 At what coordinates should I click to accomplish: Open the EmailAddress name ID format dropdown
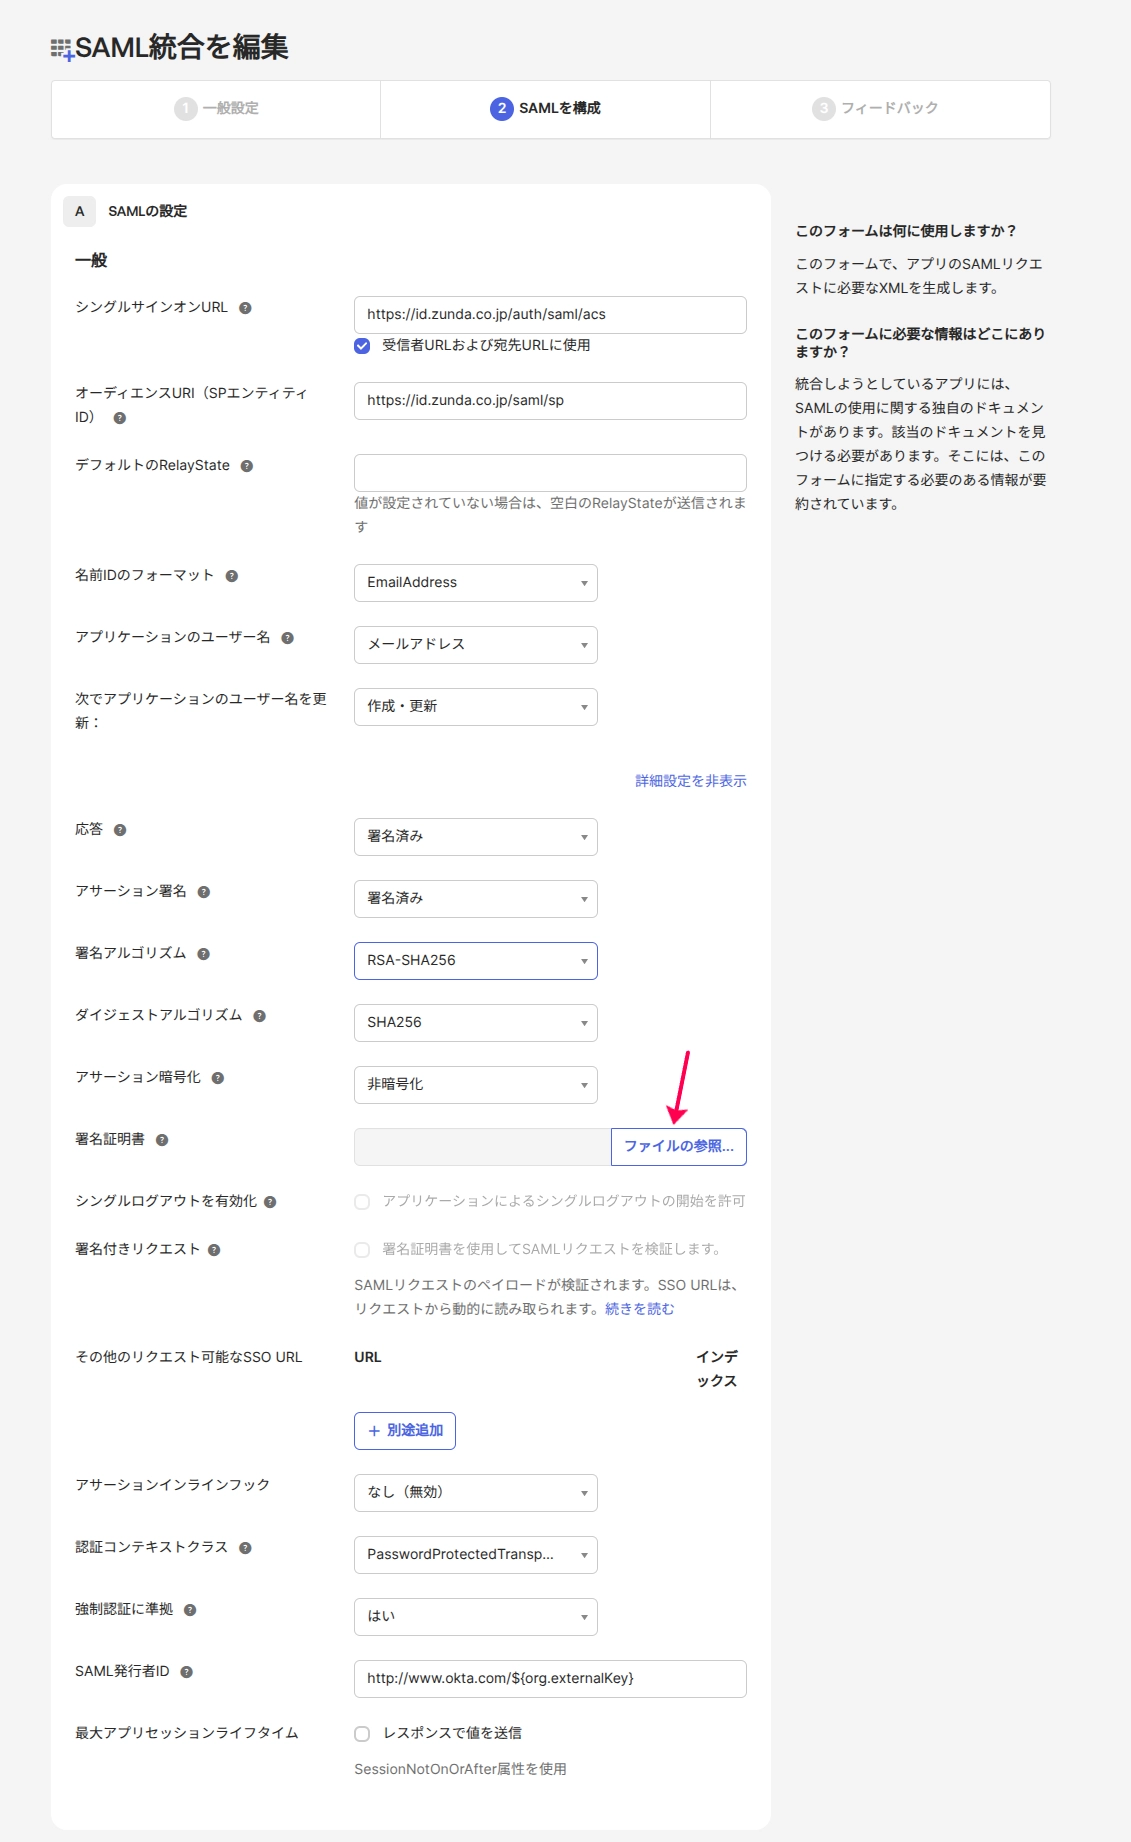point(476,583)
